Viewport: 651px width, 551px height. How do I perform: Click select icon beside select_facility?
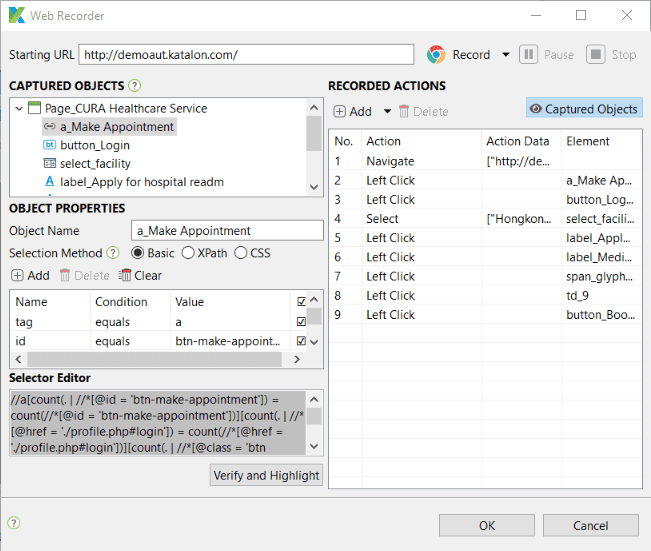49,163
